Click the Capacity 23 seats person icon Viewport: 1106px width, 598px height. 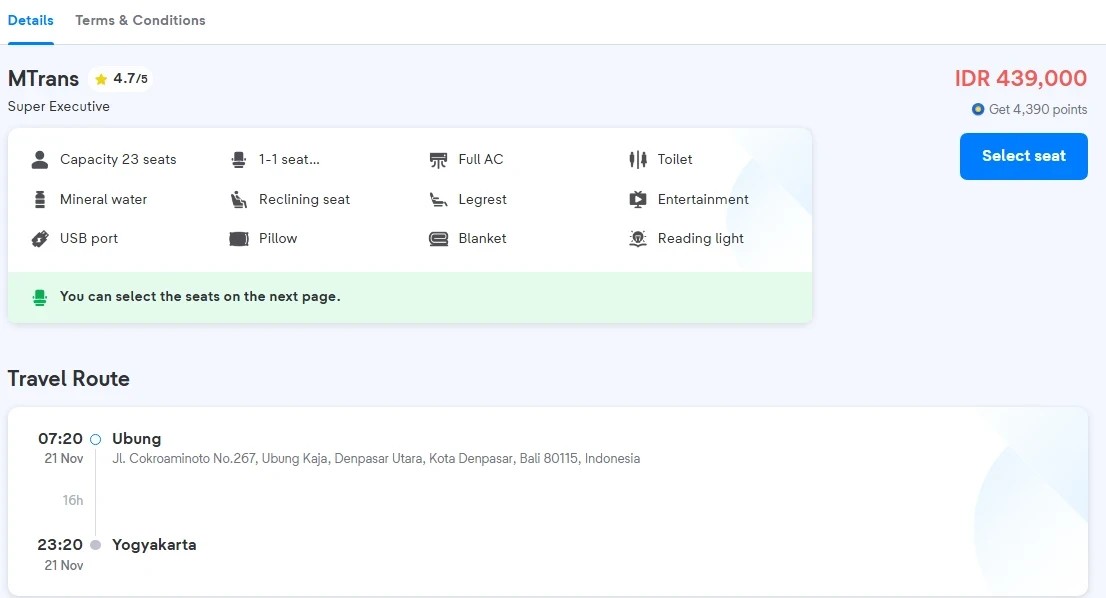(x=40, y=159)
